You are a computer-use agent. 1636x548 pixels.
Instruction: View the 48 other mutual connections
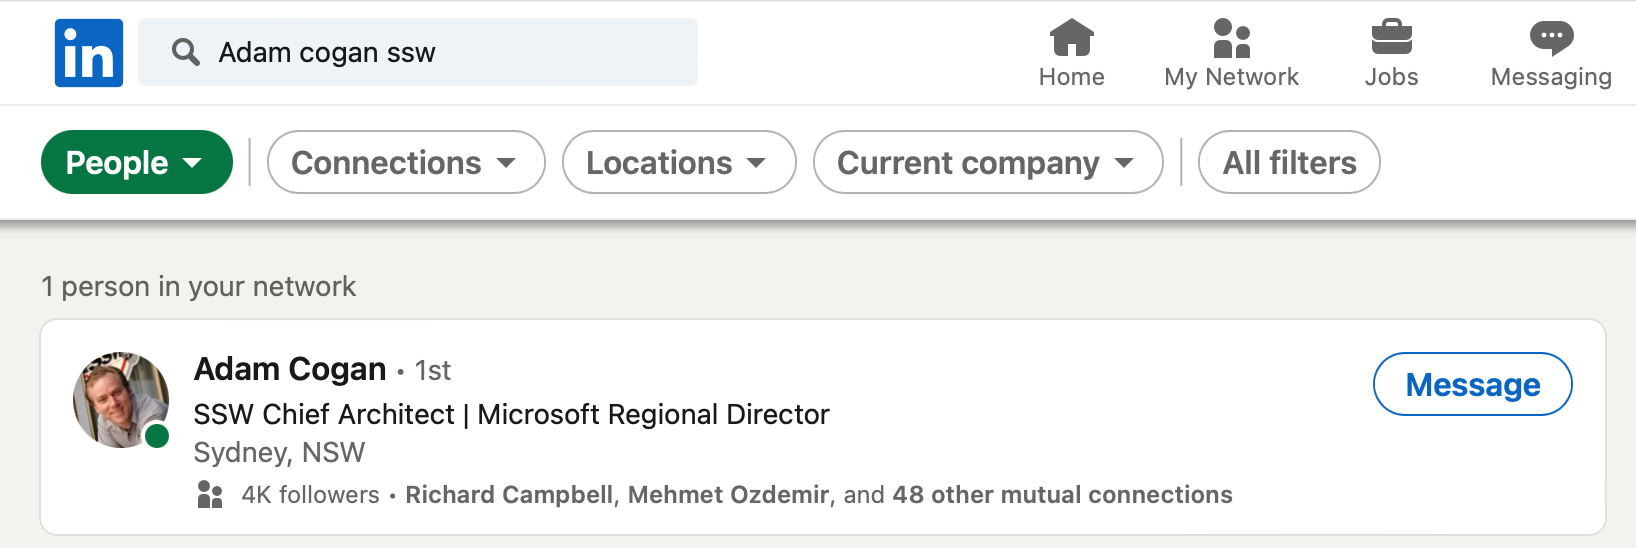1062,495
